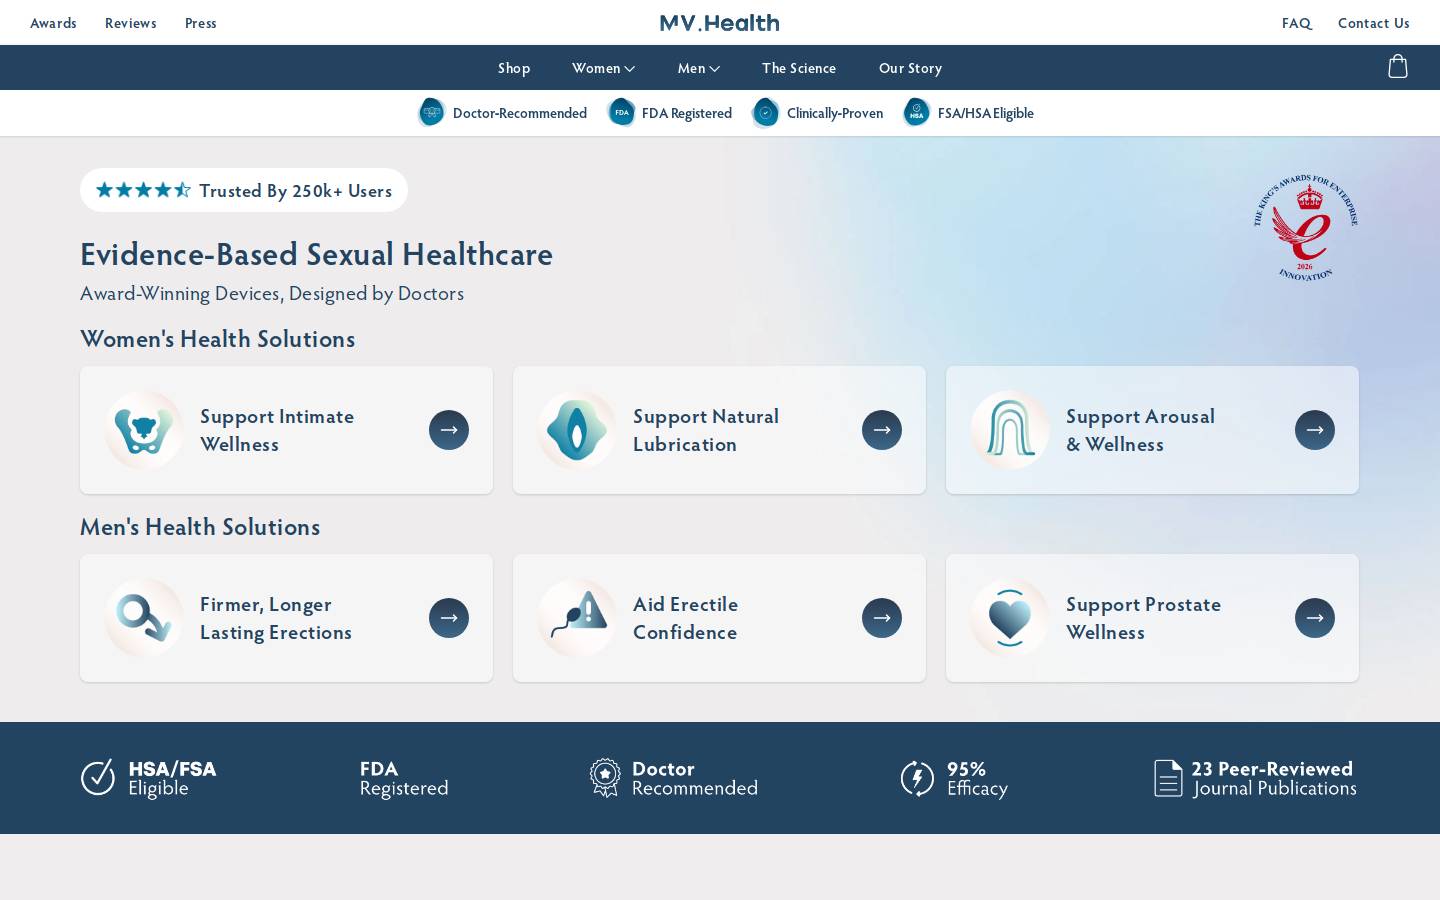
Task: Click the FDA Registered badge icon
Action: coord(621,112)
